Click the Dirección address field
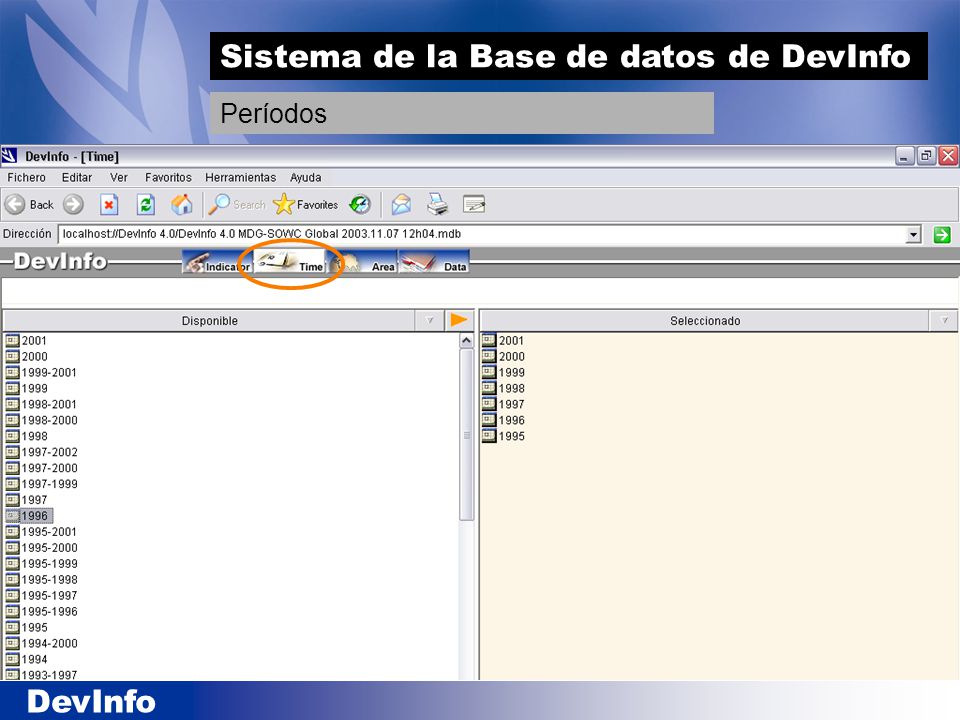 [482, 234]
